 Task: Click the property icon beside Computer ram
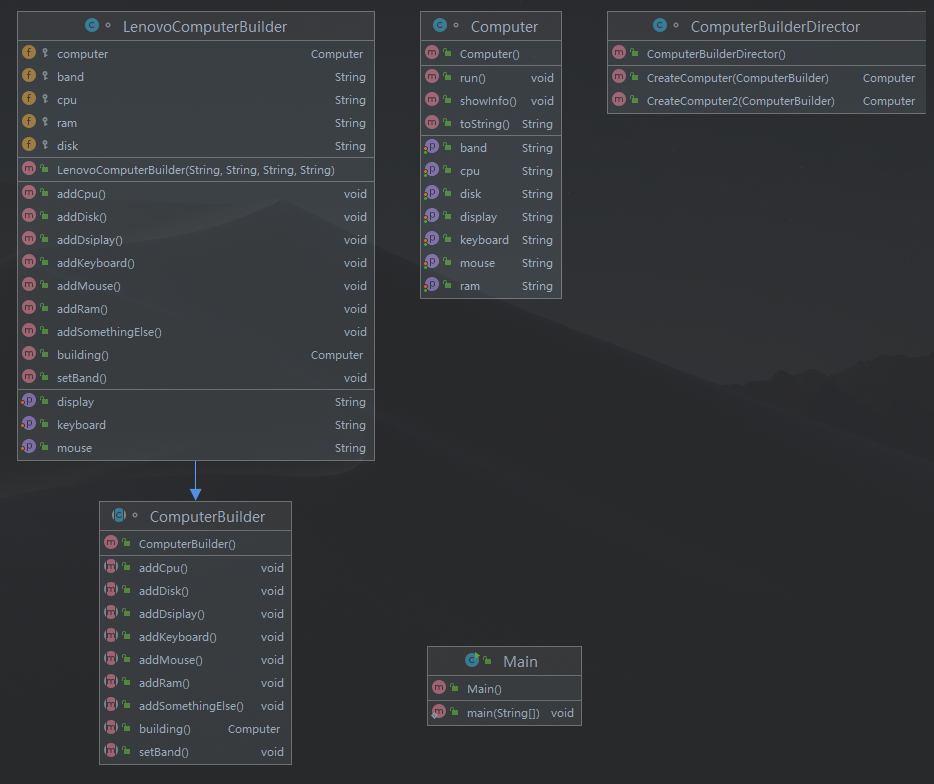pyautogui.click(x=432, y=285)
